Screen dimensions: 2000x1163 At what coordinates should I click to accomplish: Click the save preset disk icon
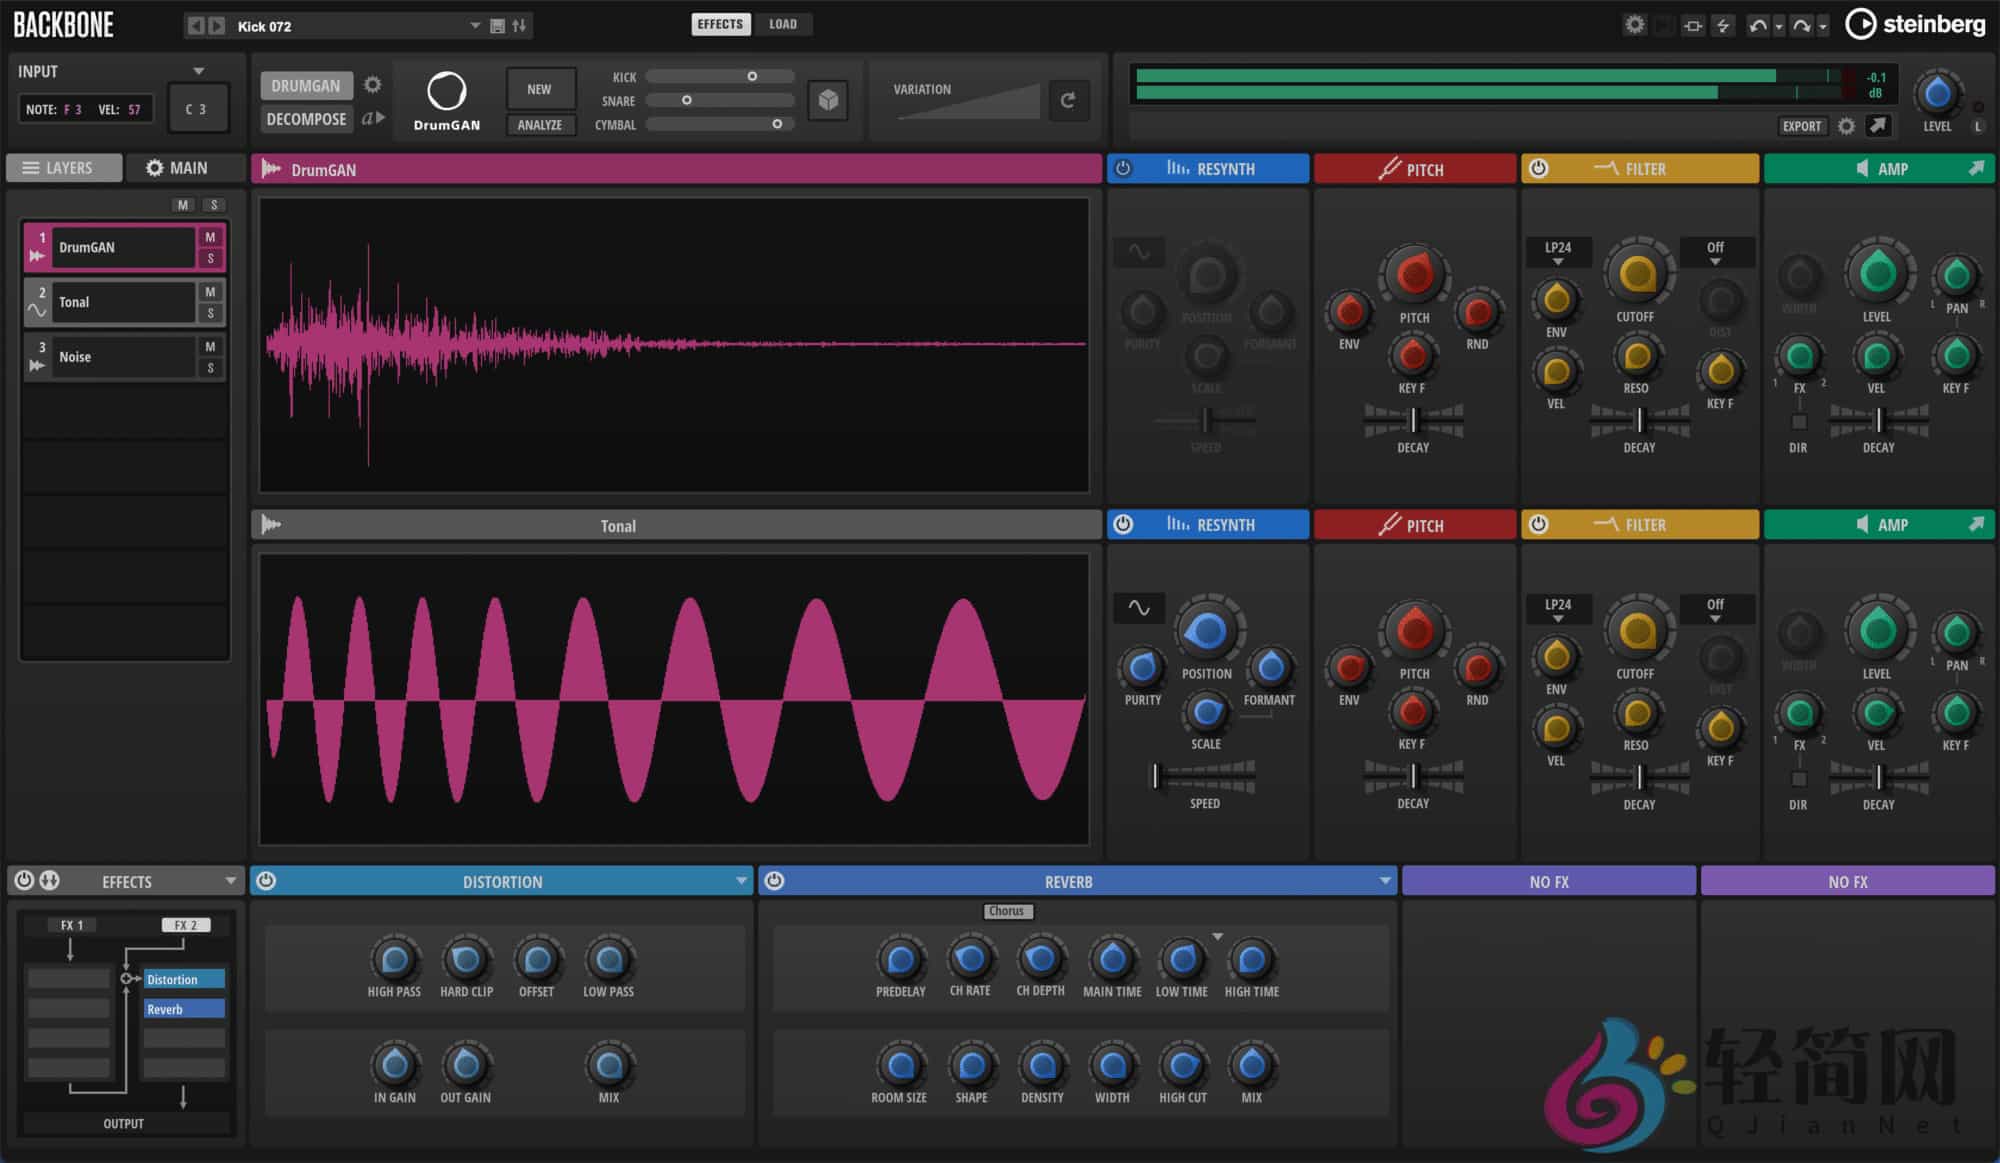497,26
